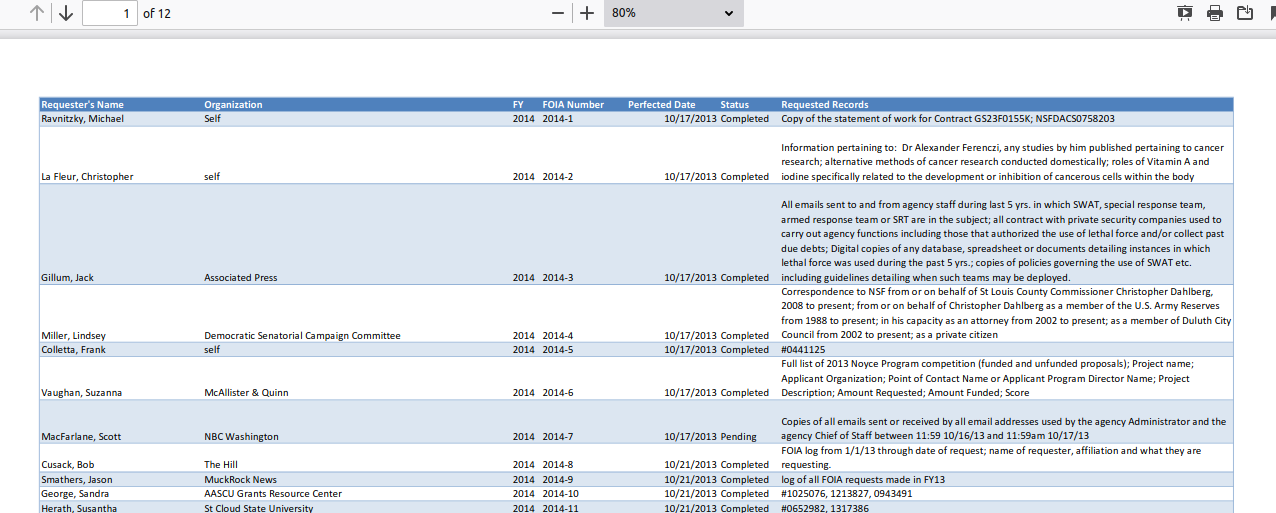Go to the previous page with up arrow
Image resolution: width=1276 pixels, height=513 pixels.
tap(37, 13)
